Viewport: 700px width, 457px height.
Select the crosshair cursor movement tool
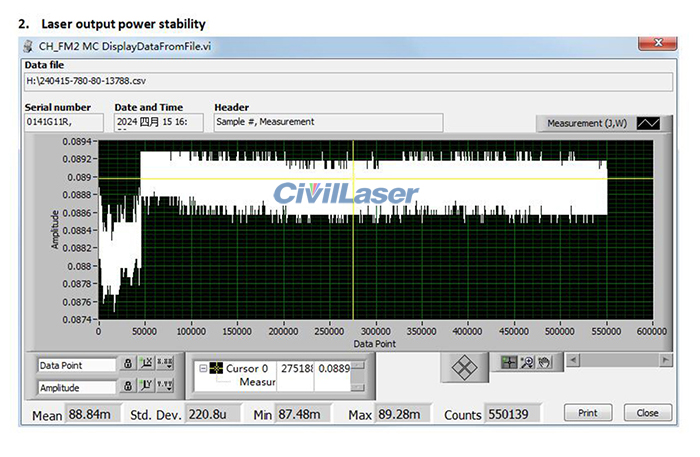(x=509, y=362)
